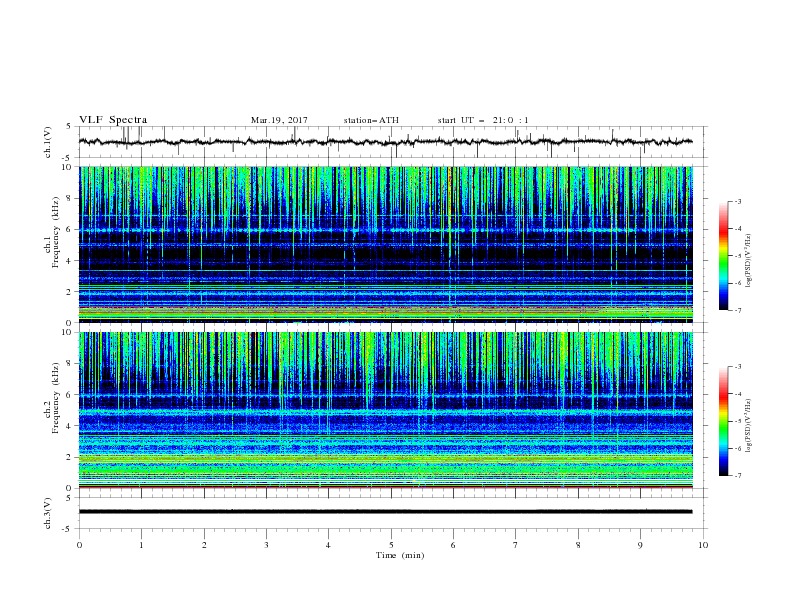Click the ch.1 "Frequency (kHz)" axis label

tap(55, 232)
